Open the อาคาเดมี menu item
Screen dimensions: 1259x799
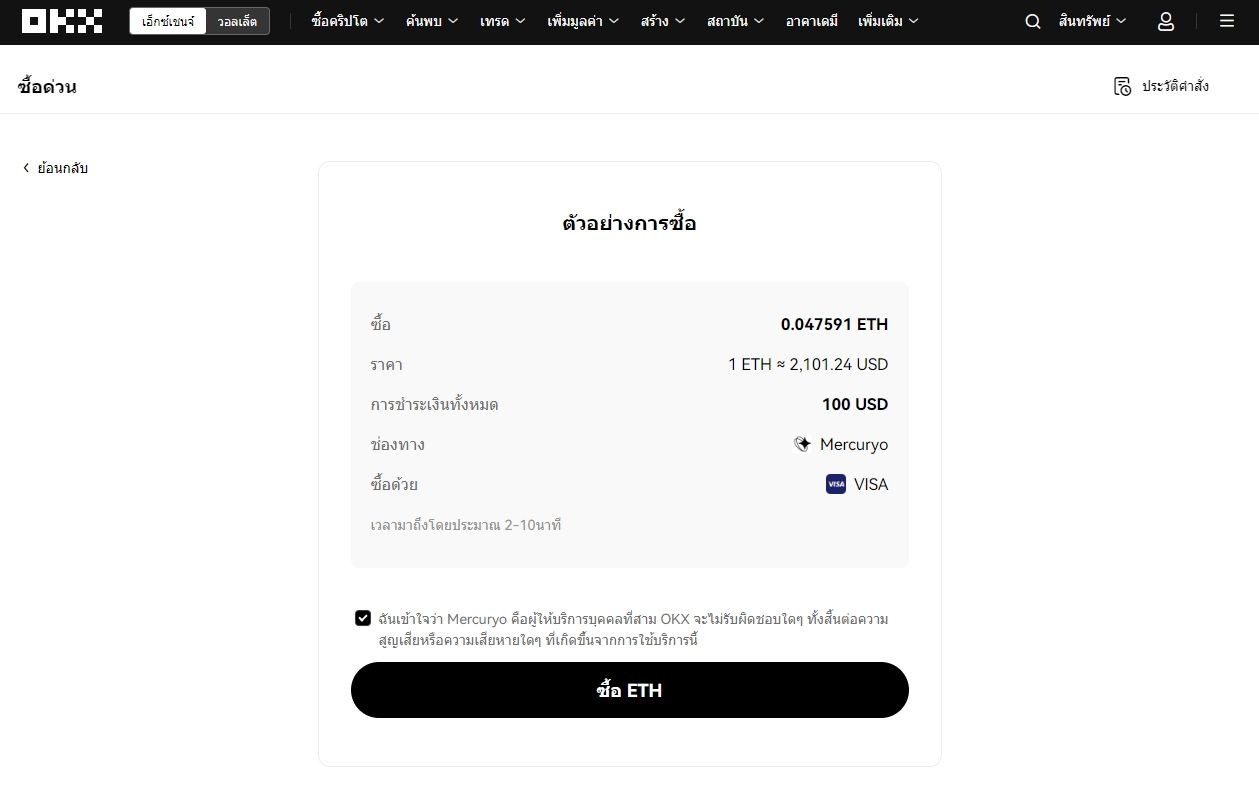811,21
